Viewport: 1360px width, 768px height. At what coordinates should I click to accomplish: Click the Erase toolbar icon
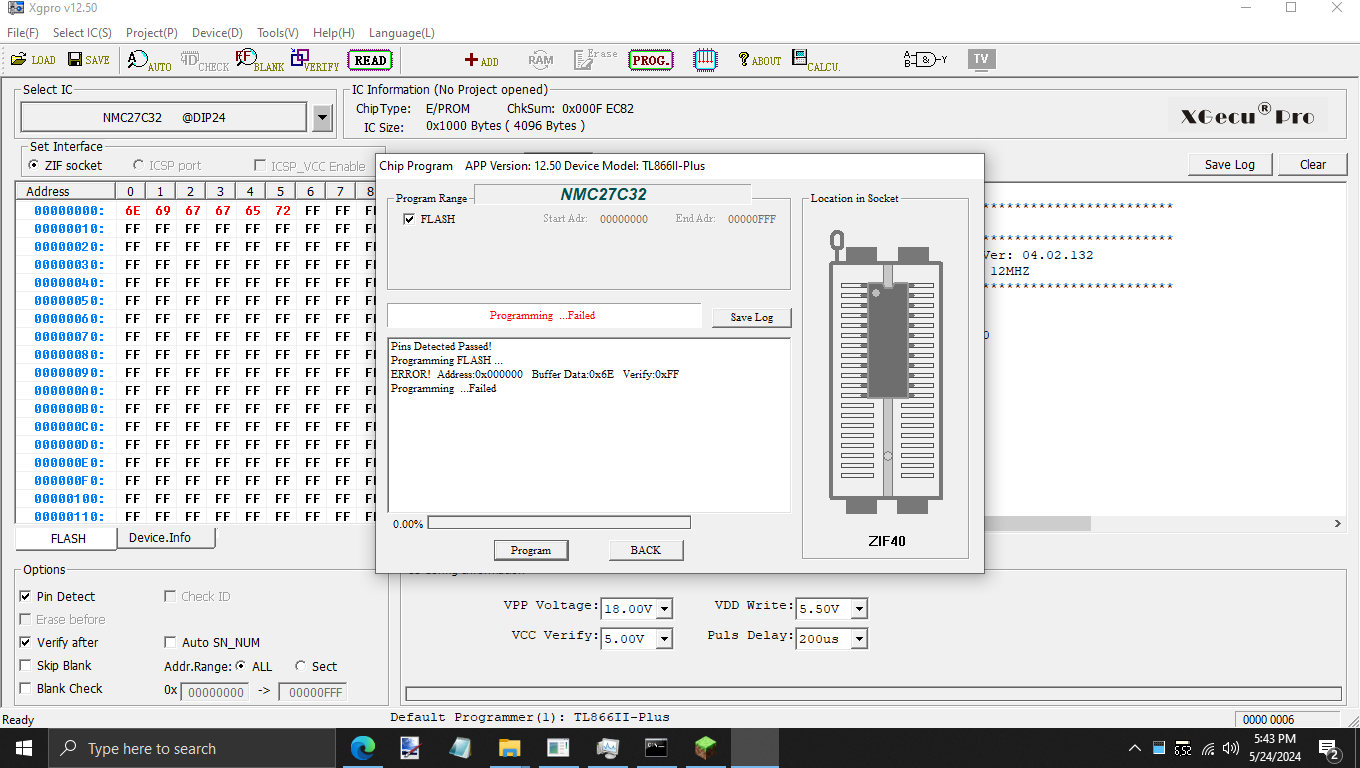(596, 60)
